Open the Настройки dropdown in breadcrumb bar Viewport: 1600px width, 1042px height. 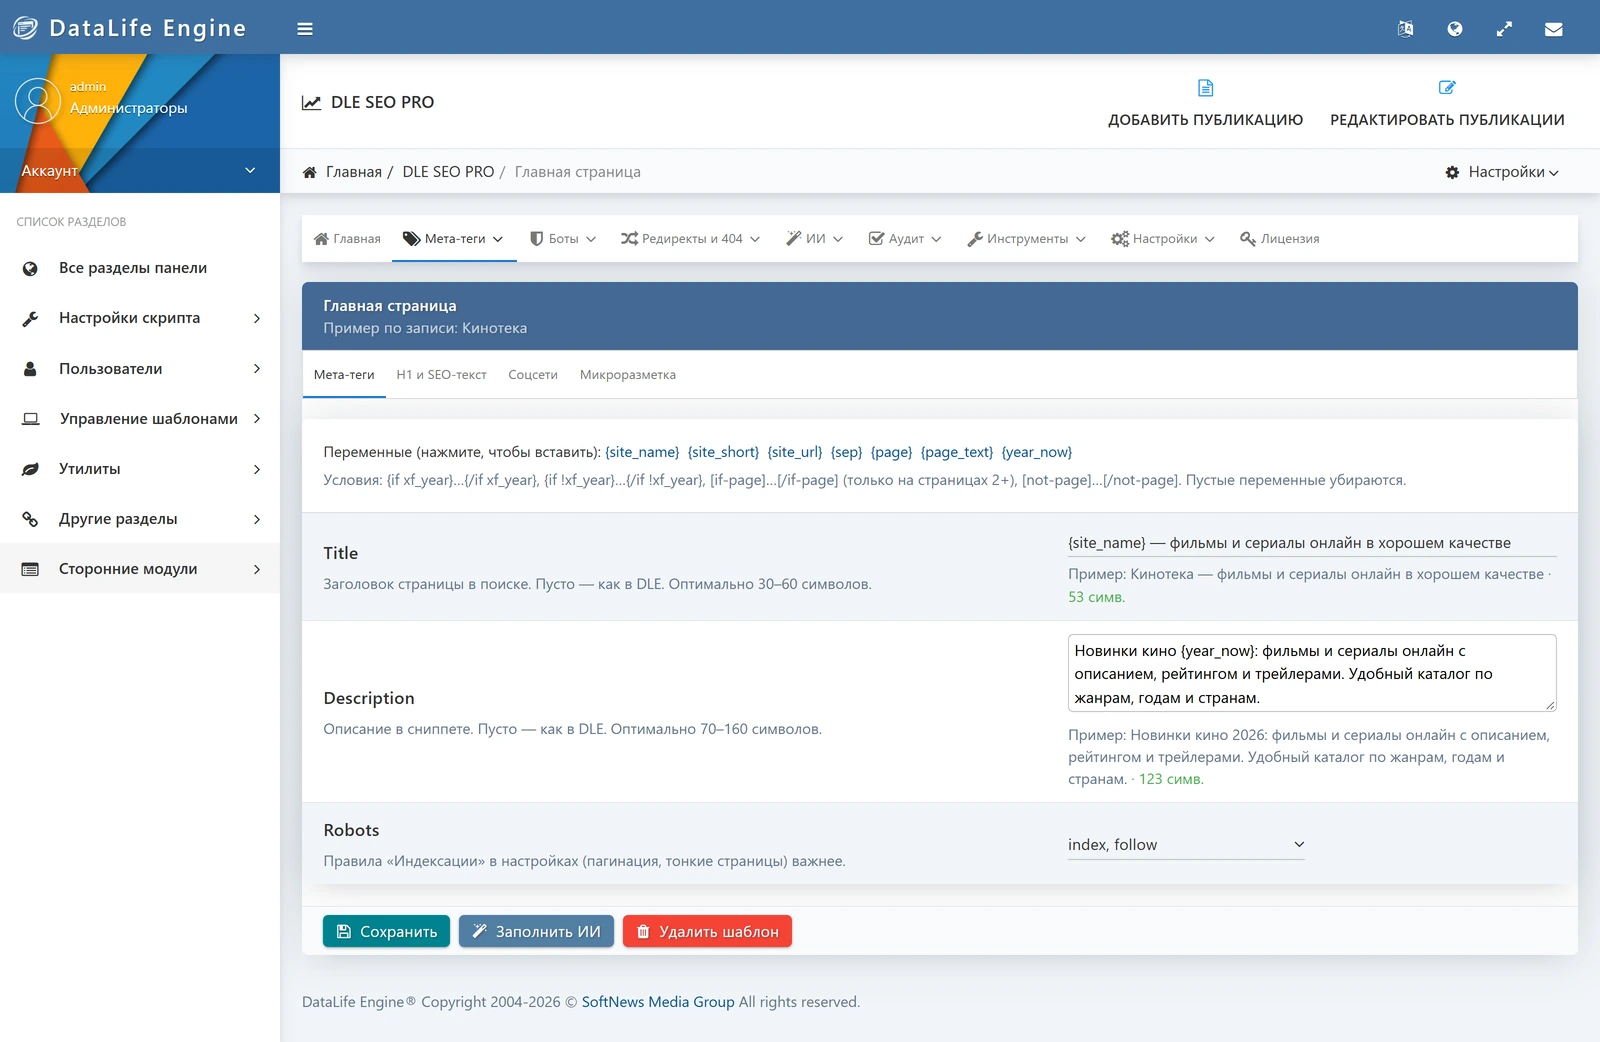tap(1502, 172)
